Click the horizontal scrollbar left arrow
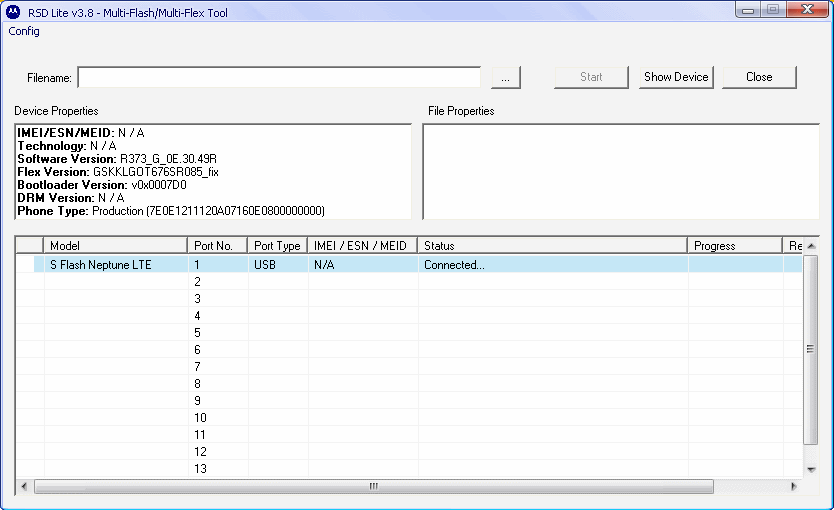834x510 pixels. pos(23,486)
